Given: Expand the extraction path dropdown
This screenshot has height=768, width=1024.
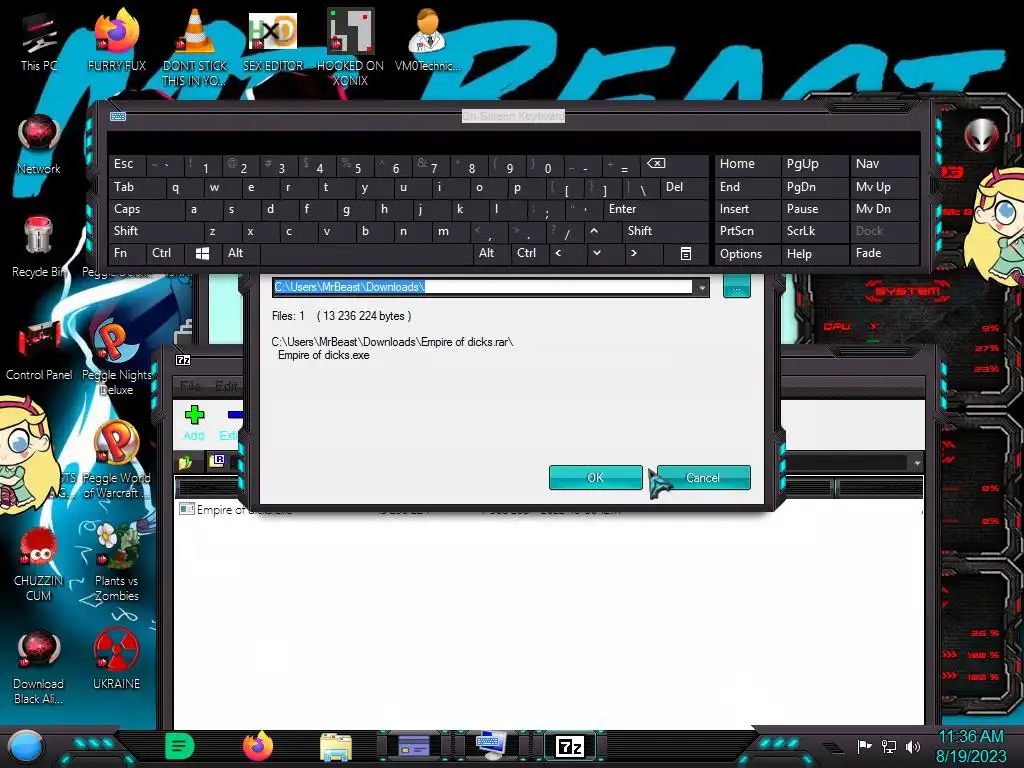Looking at the screenshot, I should (701, 287).
